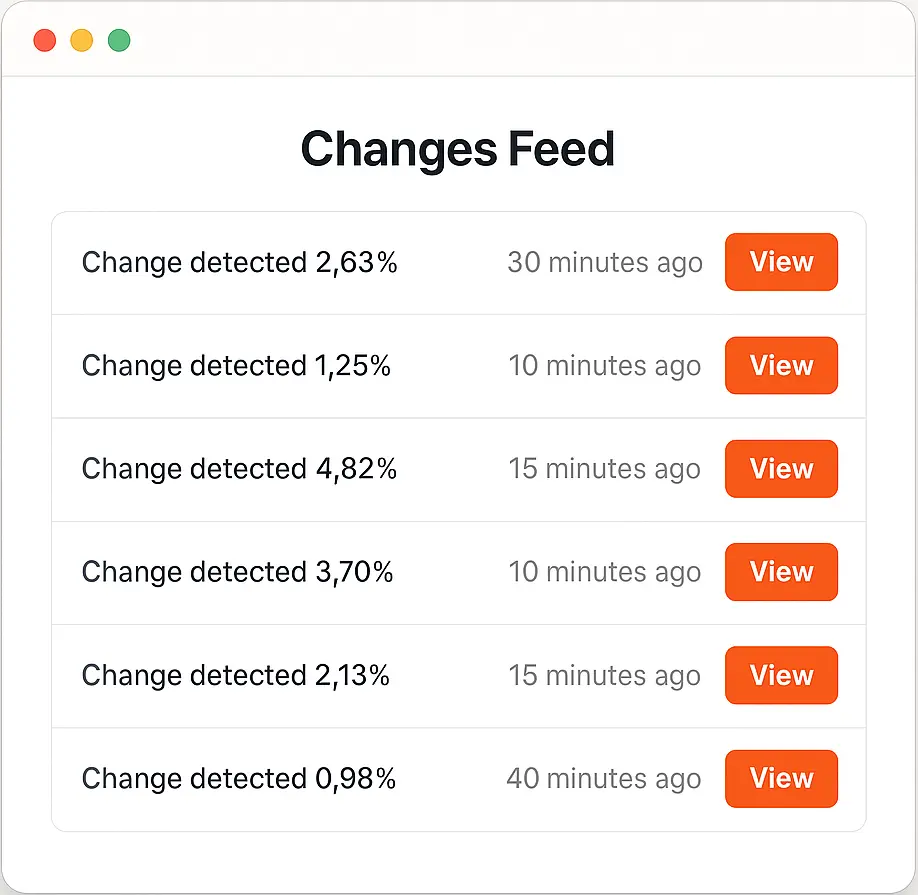The height and width of the screenshot is (895, 918).
Task: Click the View button for 2,13% change
Action: (x=781, y=675)
